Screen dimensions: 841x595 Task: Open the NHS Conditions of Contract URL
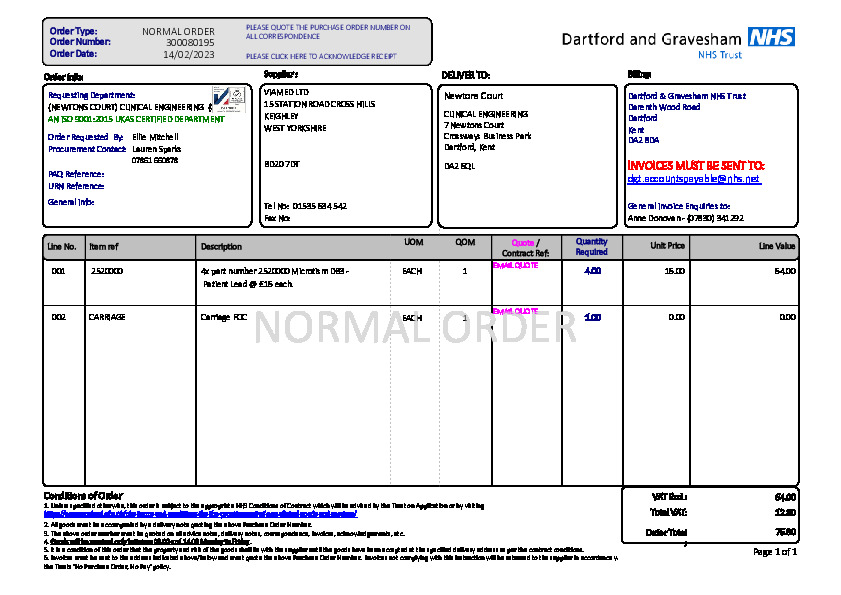(x=200, y=514)
